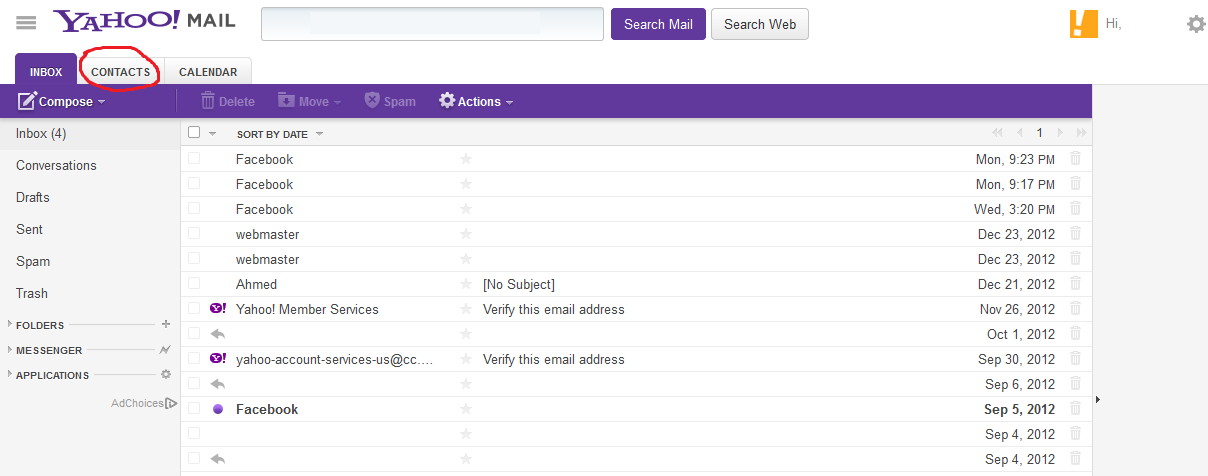Open settings gear in top right
The image size is (1208, 476).
click(1196, 24)
